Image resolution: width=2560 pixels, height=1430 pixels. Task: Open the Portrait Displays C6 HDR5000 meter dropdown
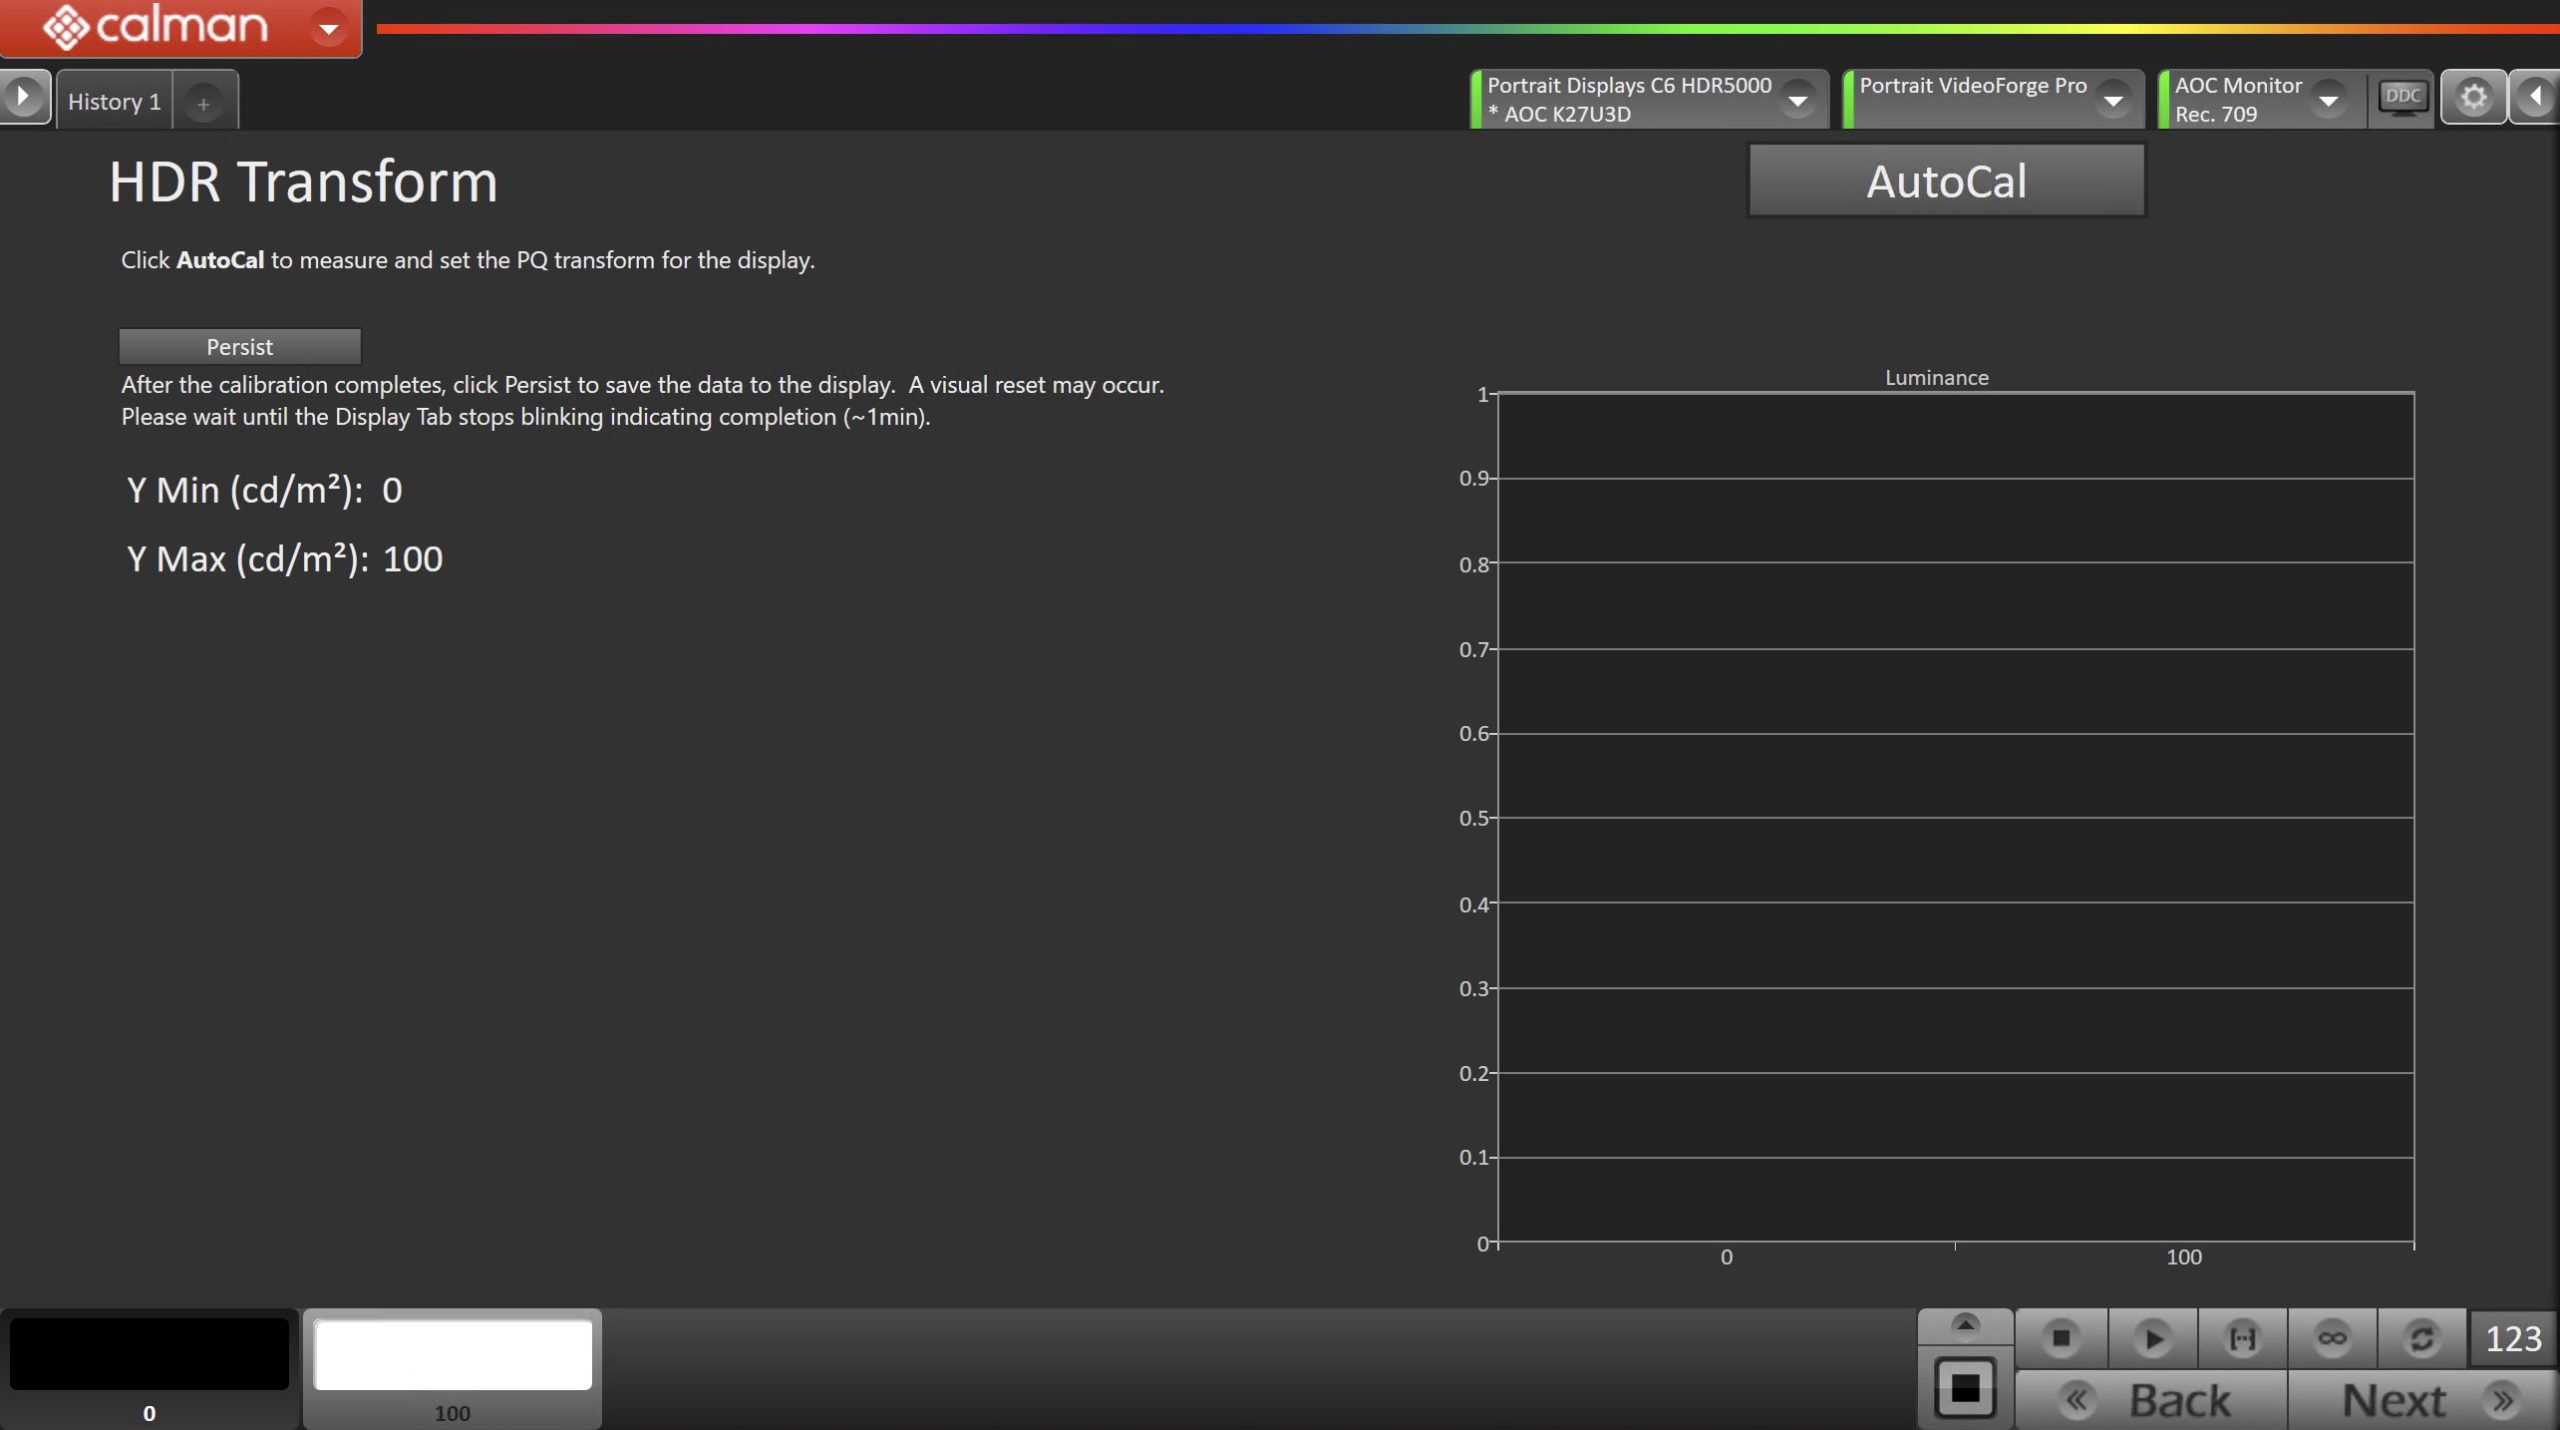[x=1797, y=100]
